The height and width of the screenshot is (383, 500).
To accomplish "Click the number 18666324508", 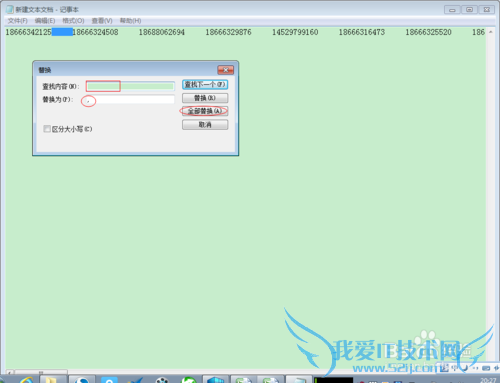I will tap(95, 32).
